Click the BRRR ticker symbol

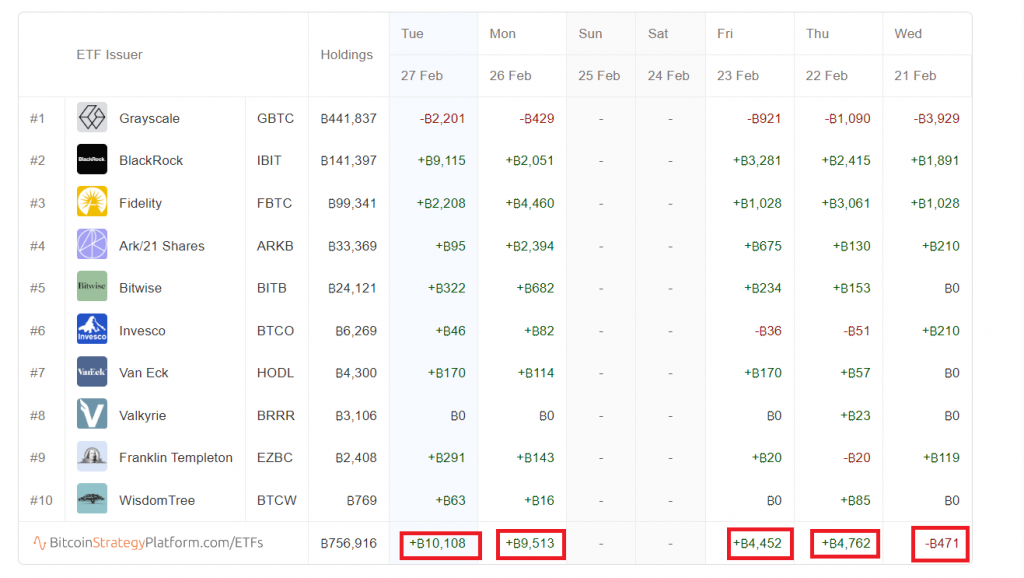[276, 416]
